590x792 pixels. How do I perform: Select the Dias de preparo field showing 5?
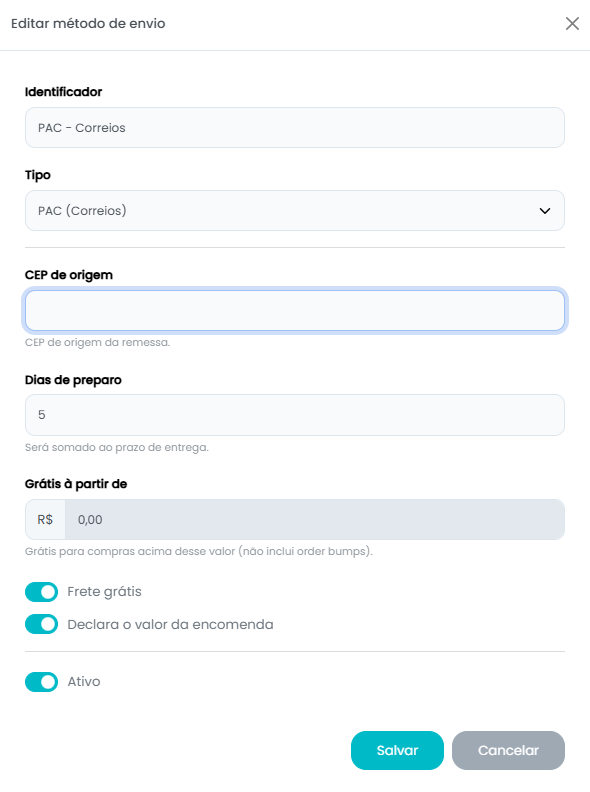pyautogui.click(x=294, y=415)
